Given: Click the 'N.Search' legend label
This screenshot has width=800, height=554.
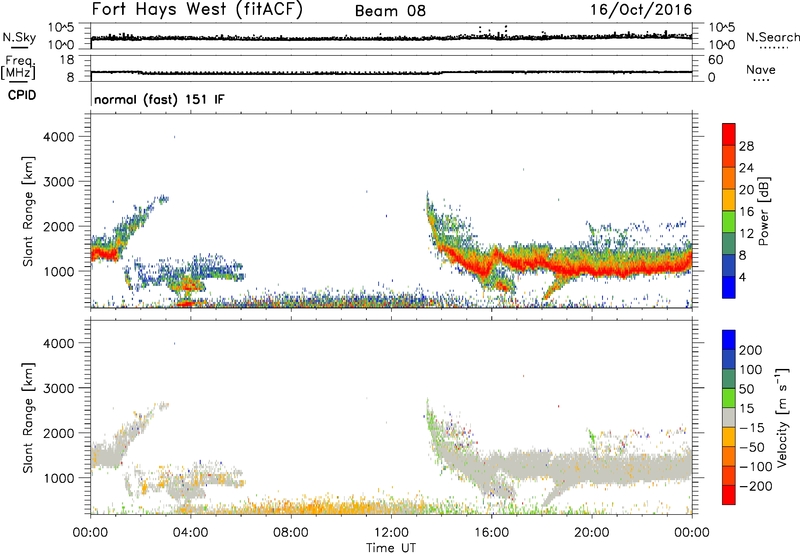Looking at the screenshot, I should coord(772,37).
